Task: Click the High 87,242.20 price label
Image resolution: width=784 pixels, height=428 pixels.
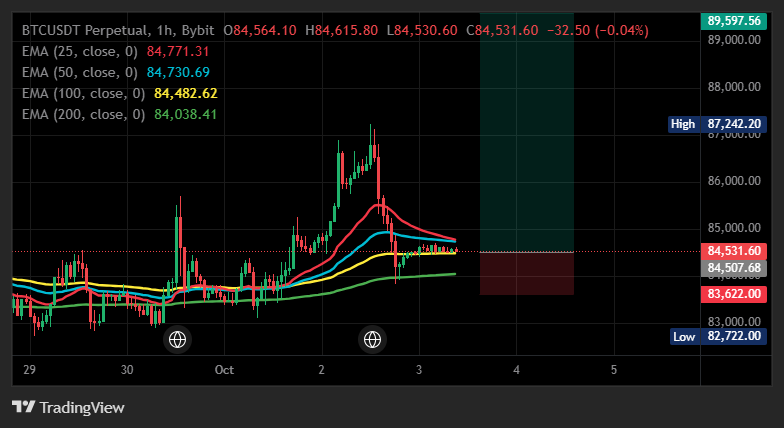Action: (717, 124)
